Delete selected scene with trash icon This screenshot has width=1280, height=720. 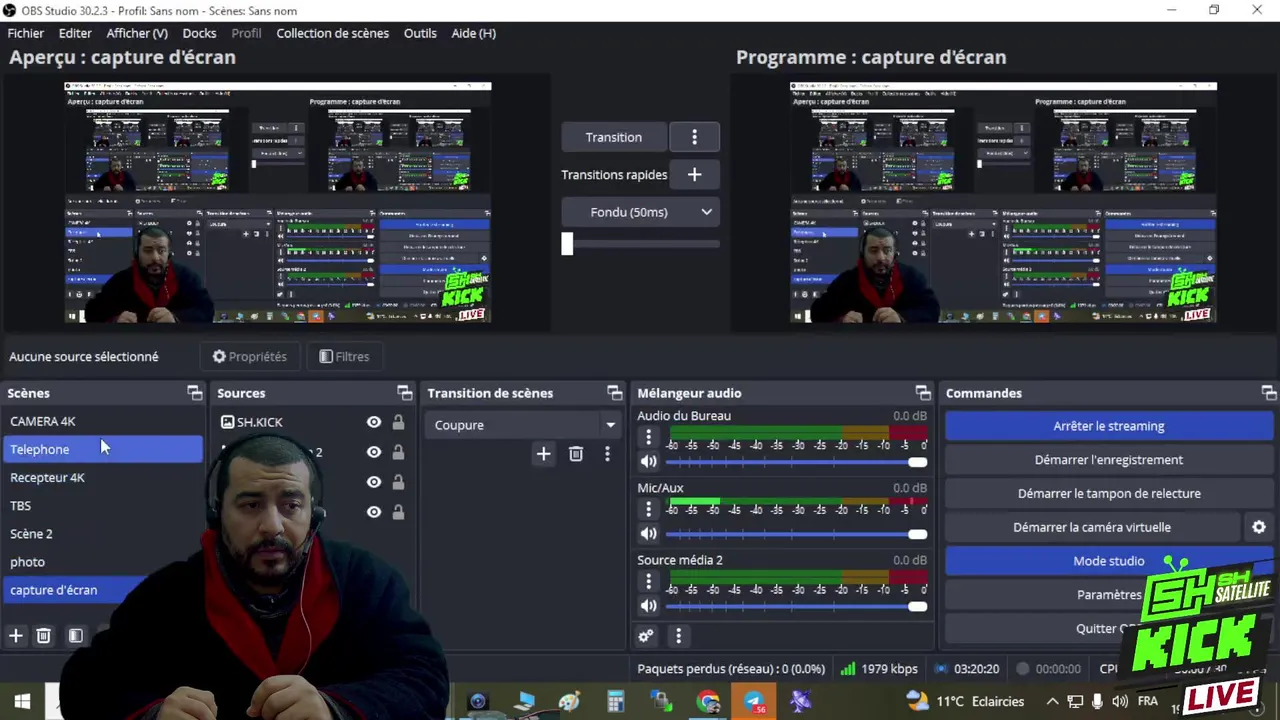click(x=44, y=636)
